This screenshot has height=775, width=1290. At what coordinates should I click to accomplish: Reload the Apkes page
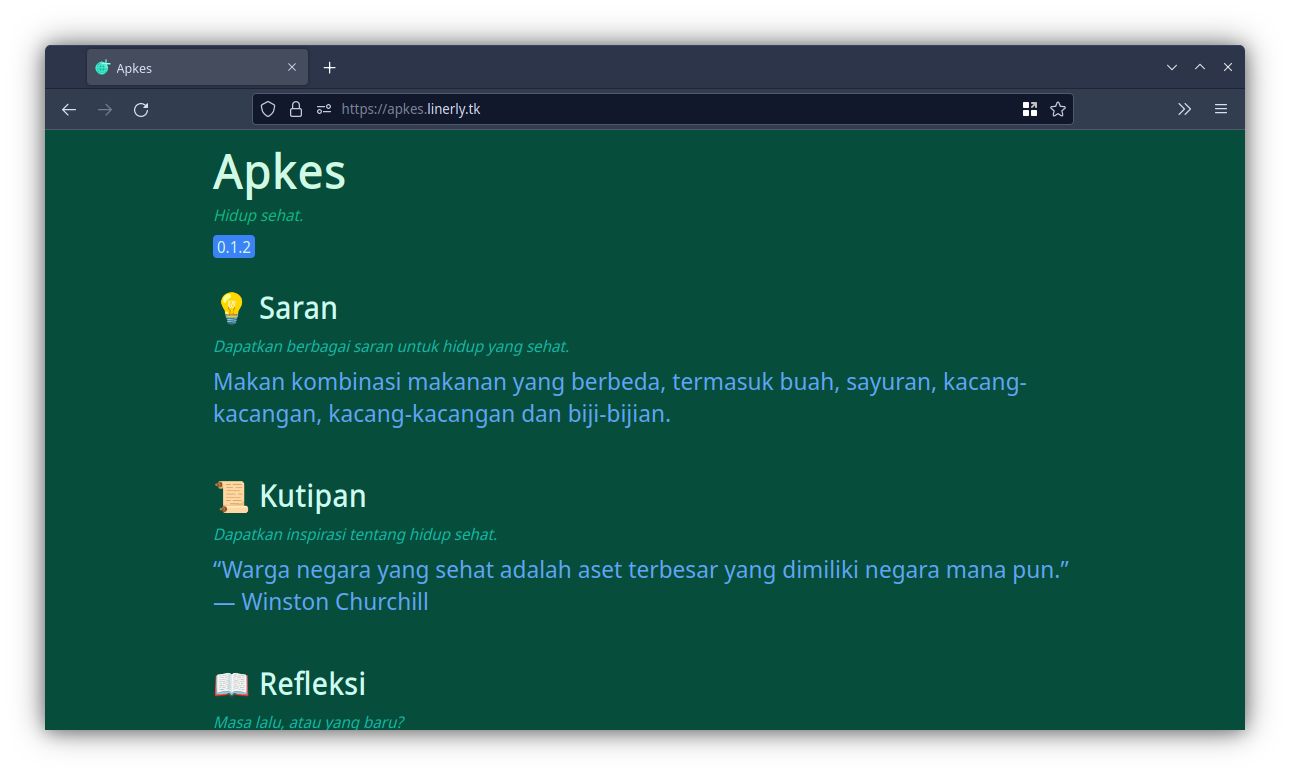click(x=141, y=109)
